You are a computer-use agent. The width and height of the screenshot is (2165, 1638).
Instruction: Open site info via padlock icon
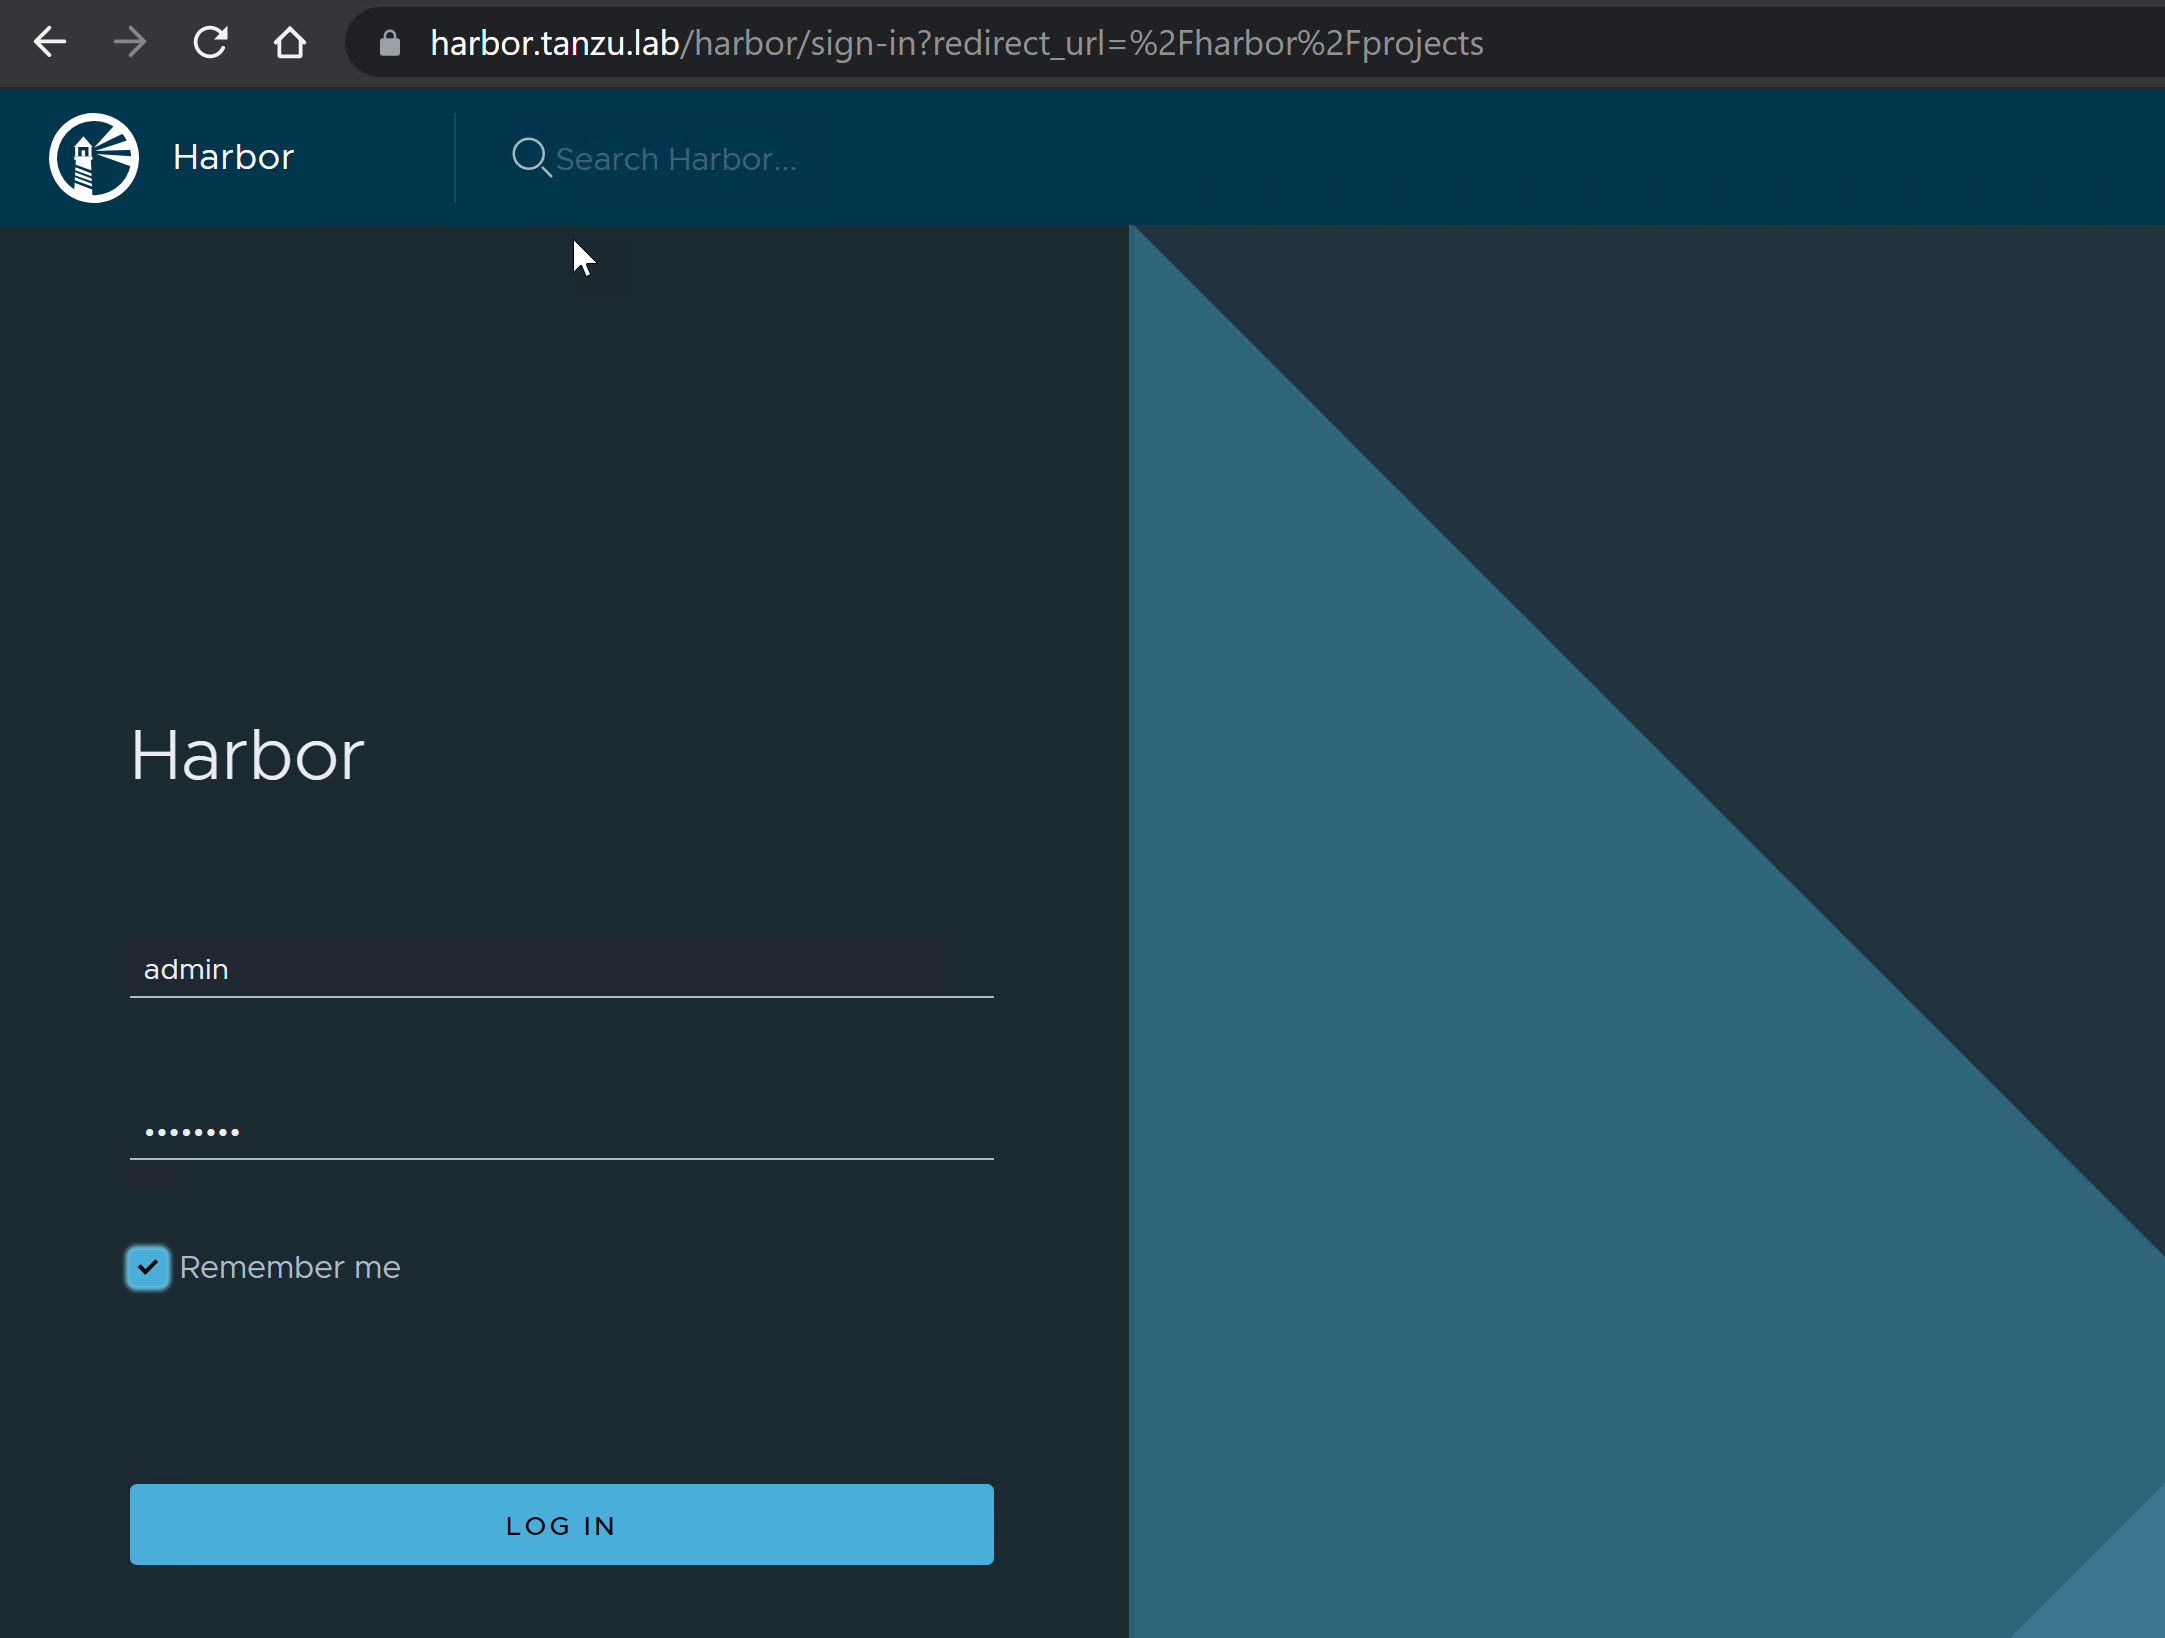coord(390,43)
